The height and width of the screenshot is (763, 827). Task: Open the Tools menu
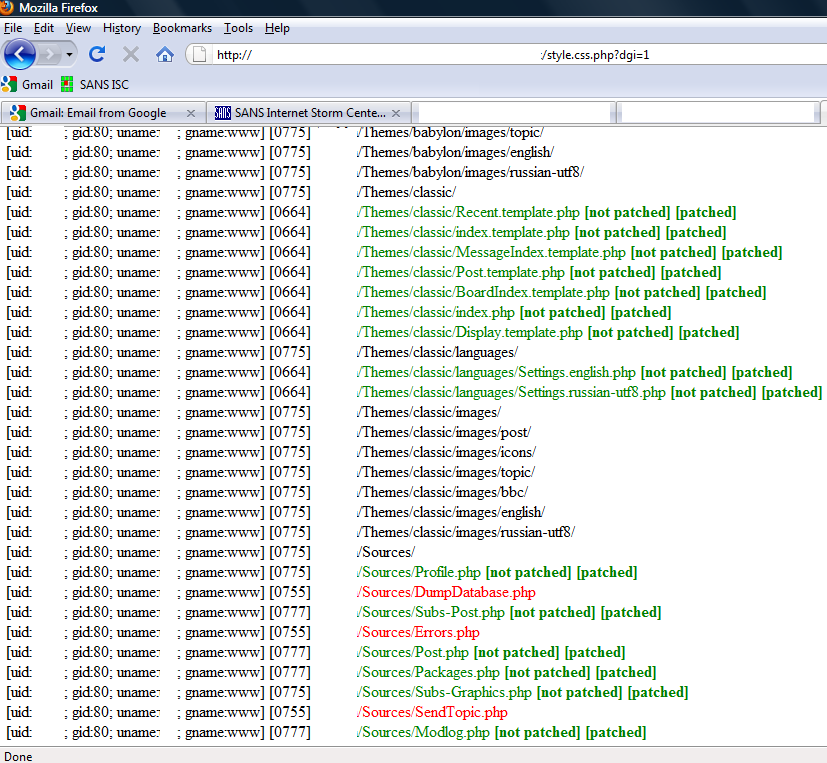click(x=238, y=28)
